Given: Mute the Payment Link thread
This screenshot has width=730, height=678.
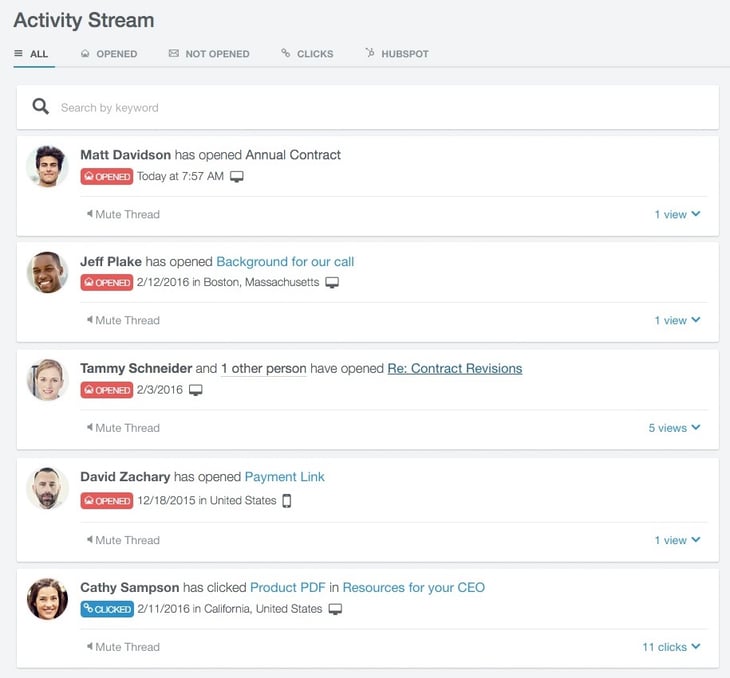Looking at the screenshot, I should tap(122, 540).
